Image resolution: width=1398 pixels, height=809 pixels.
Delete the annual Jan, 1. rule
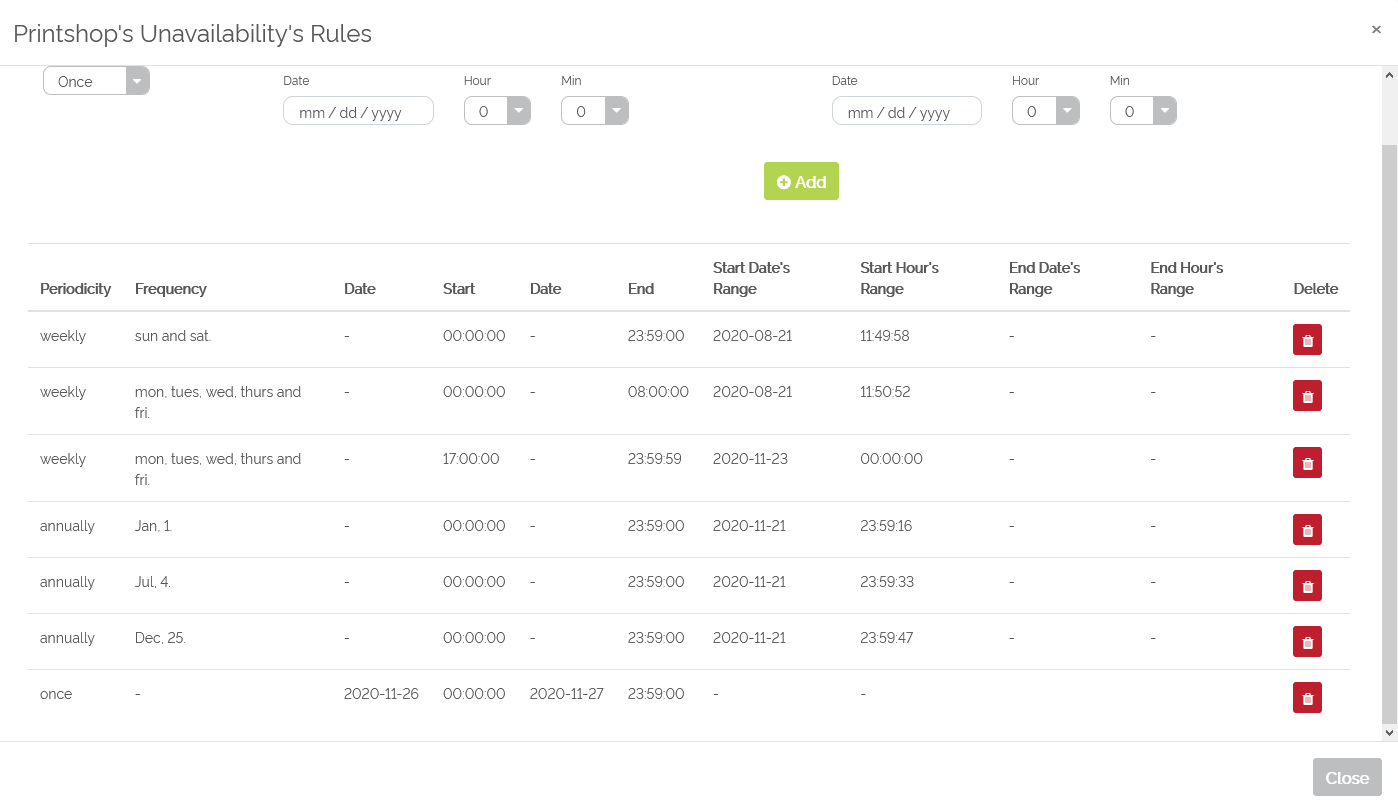[x=1307, y=530]
